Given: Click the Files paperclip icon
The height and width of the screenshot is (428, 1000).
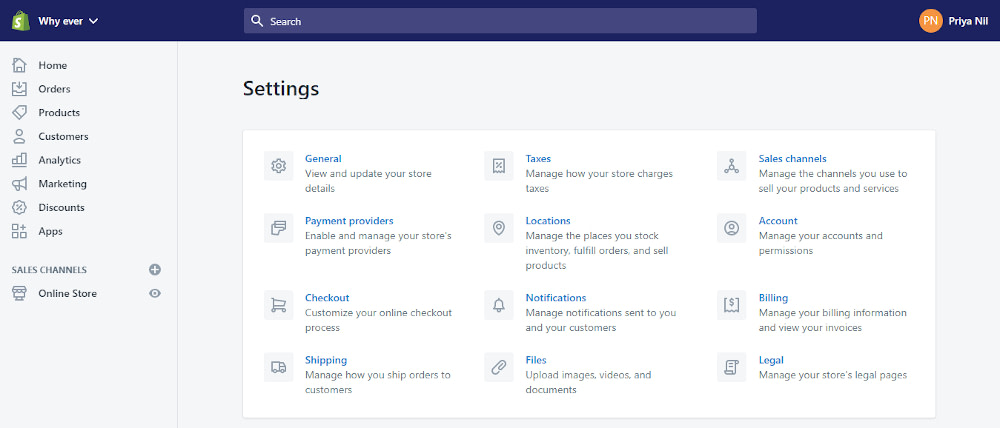Looking at the screenshot, I should [499, 367].
